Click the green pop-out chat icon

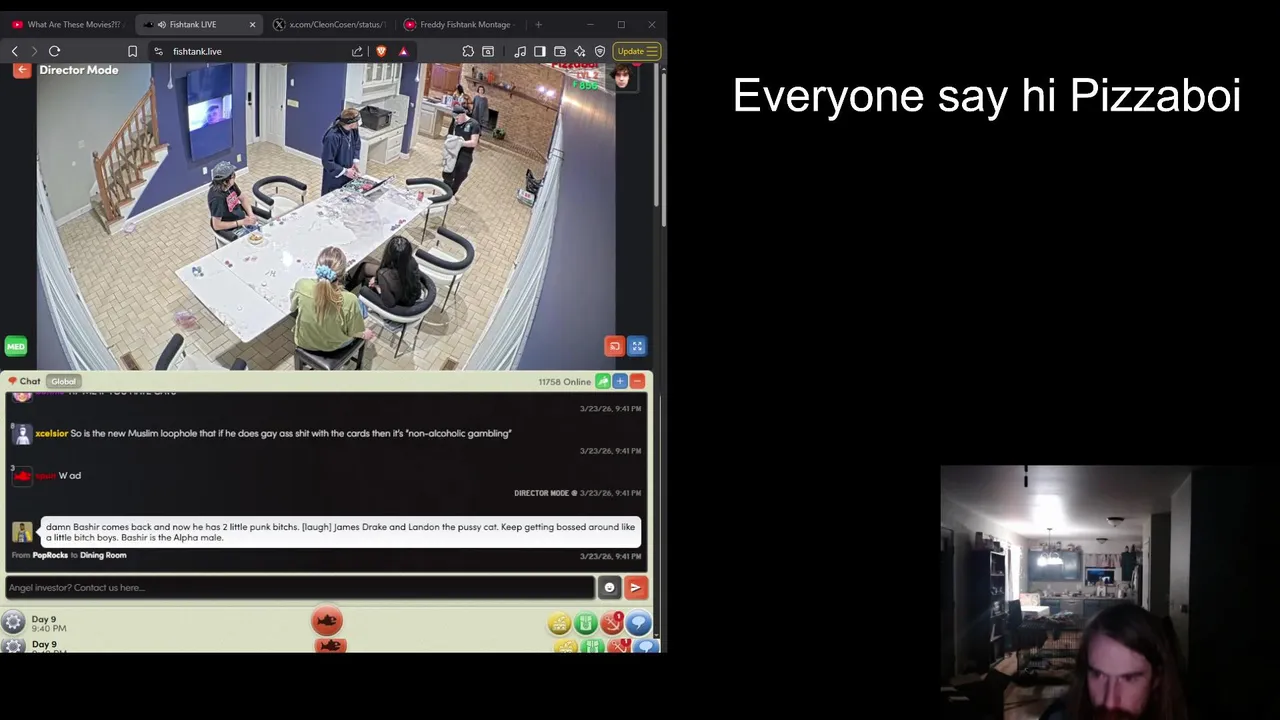(x=603, y=381)
